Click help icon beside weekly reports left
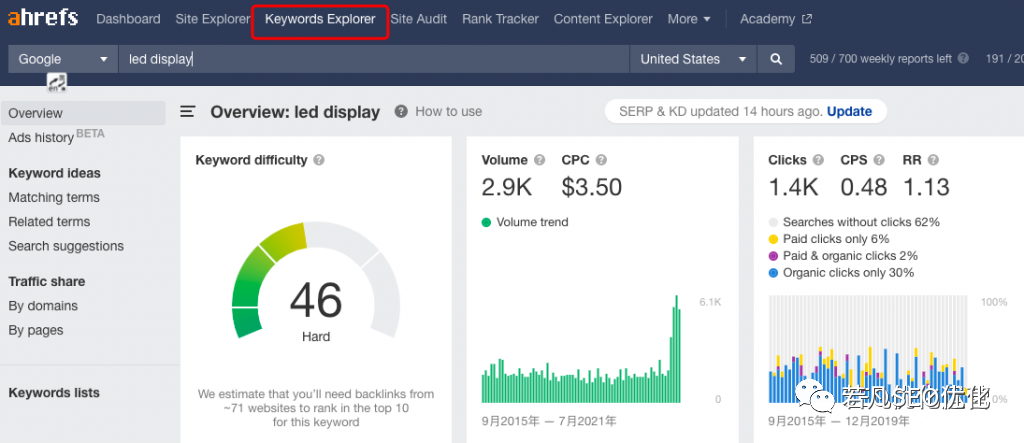The height and width of the screenshot is (443, 1024). (963, 59)
